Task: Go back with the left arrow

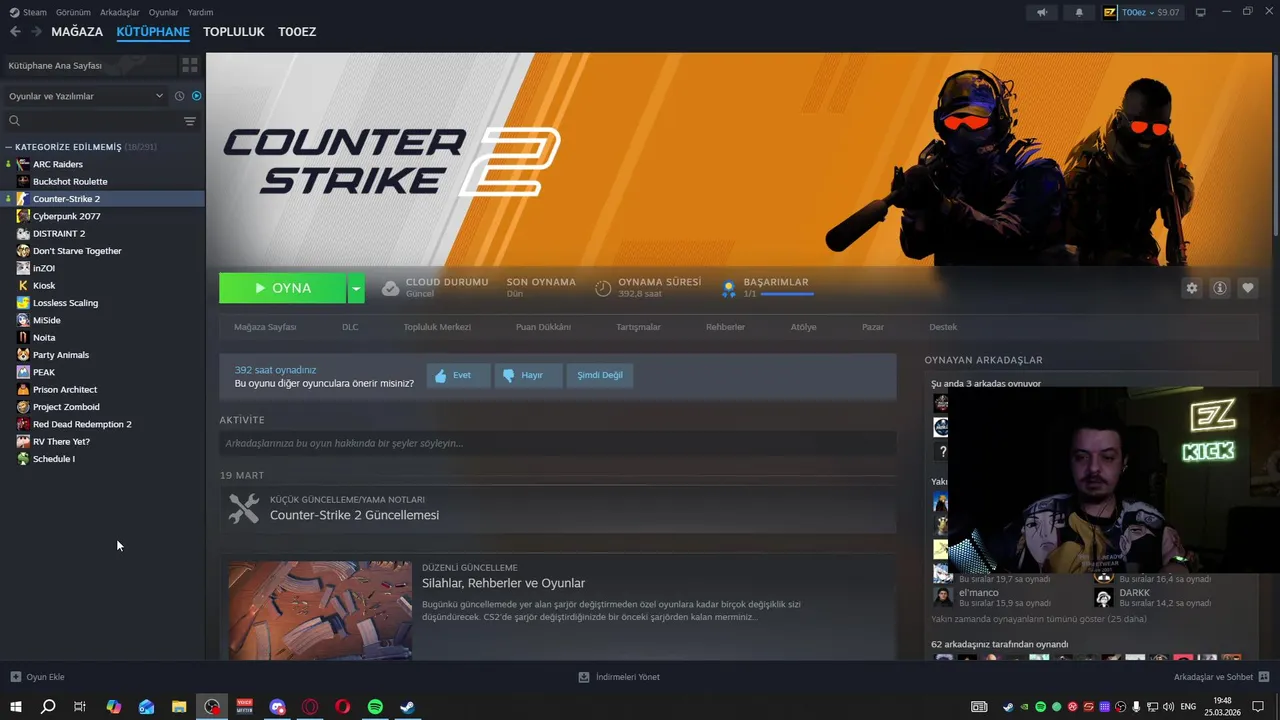Action: (x=15, y=32)
